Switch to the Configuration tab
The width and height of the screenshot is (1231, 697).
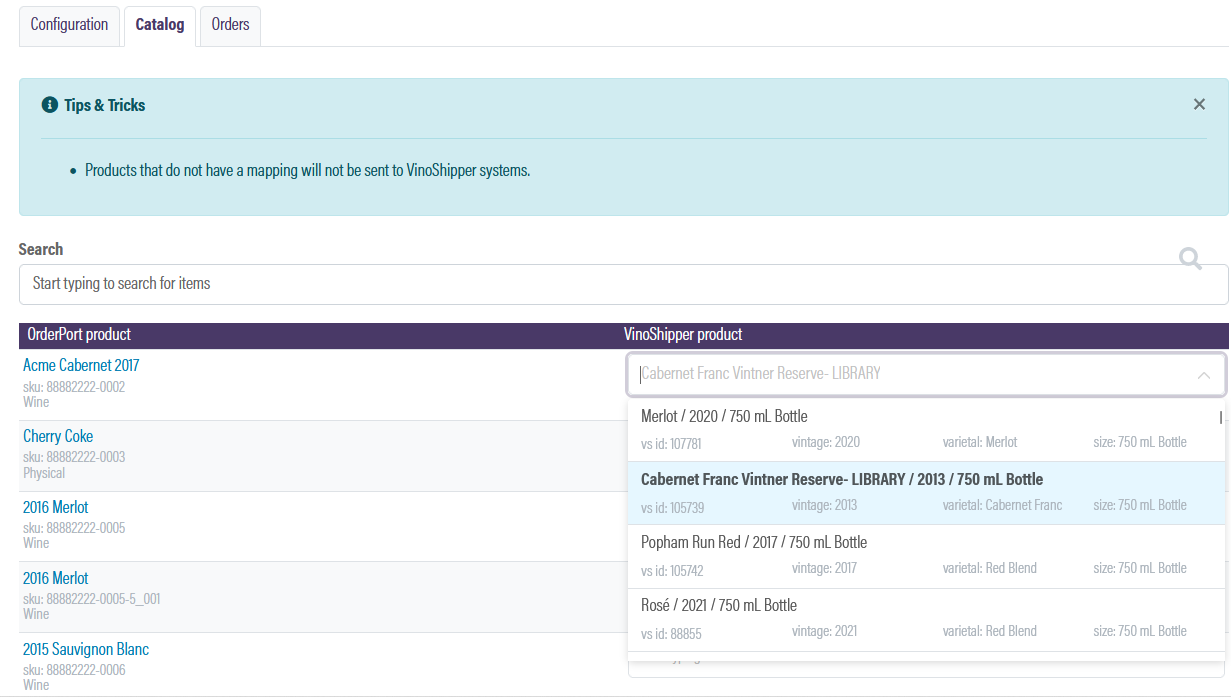[x=69, y=25]
